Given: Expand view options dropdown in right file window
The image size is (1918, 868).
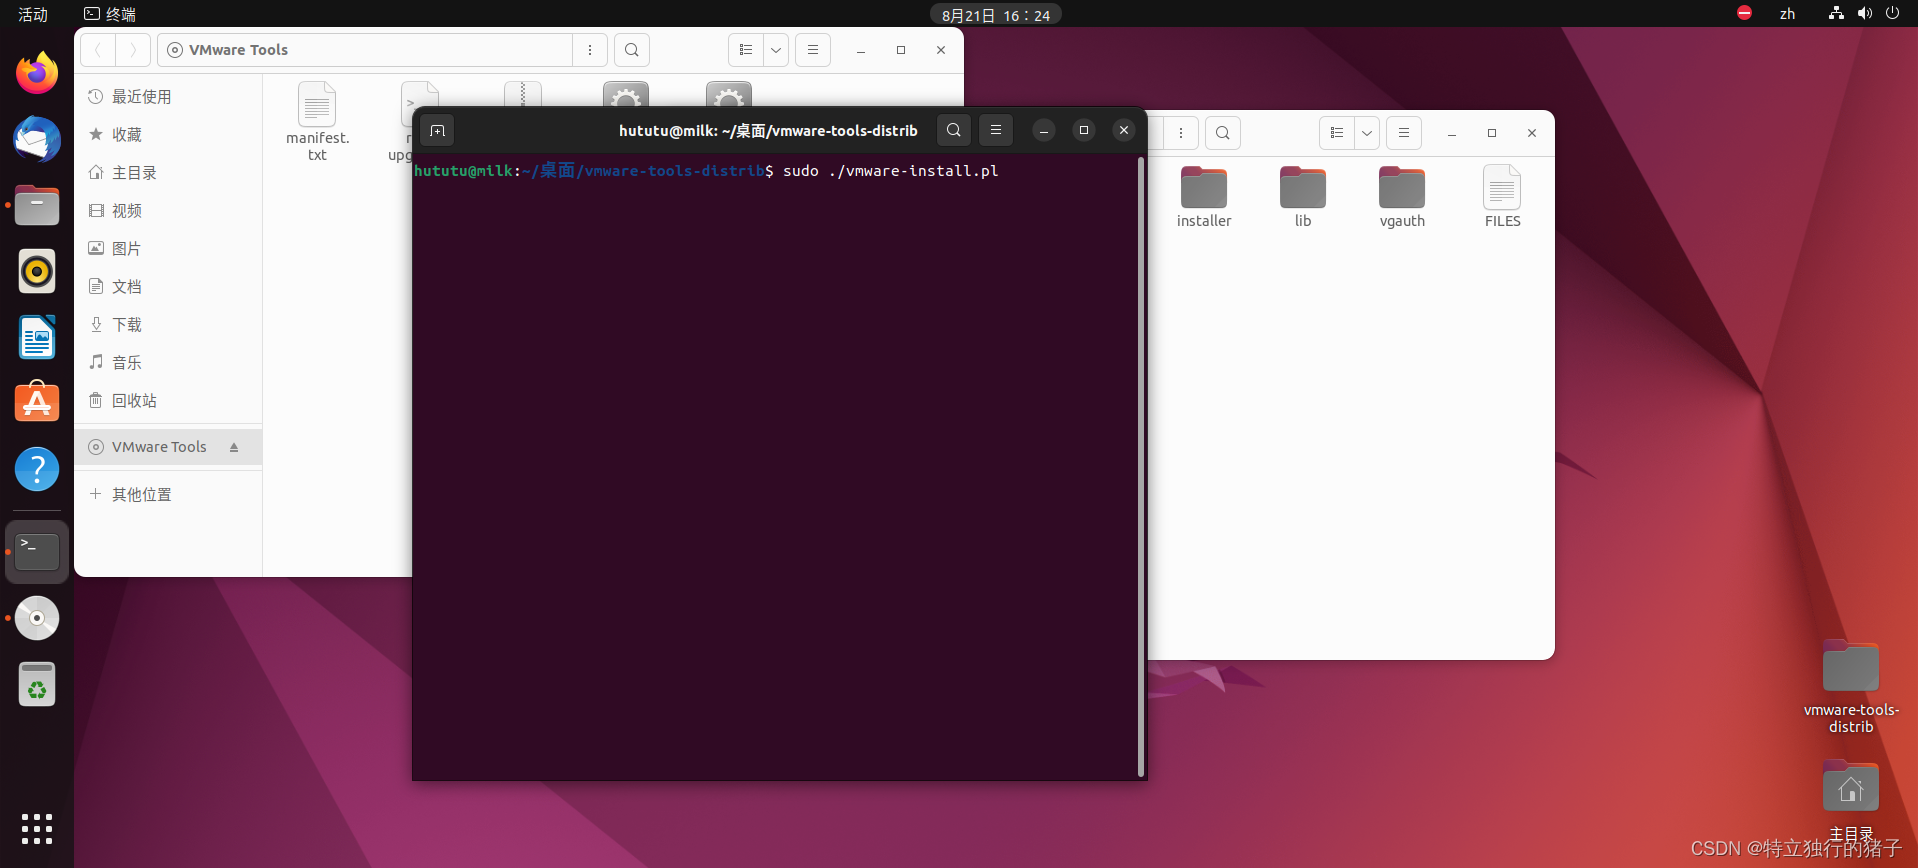Looking at the screenshot, I should point(1367,133).
